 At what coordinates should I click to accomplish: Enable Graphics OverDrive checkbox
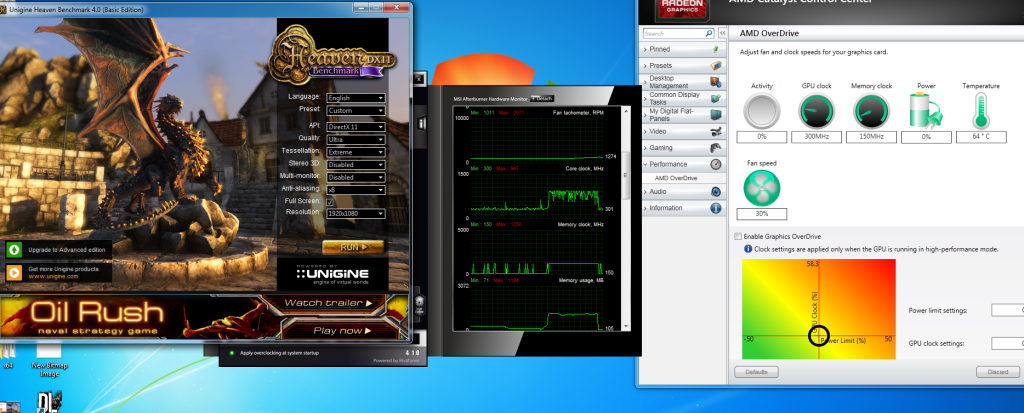click(x=739, y=236)
